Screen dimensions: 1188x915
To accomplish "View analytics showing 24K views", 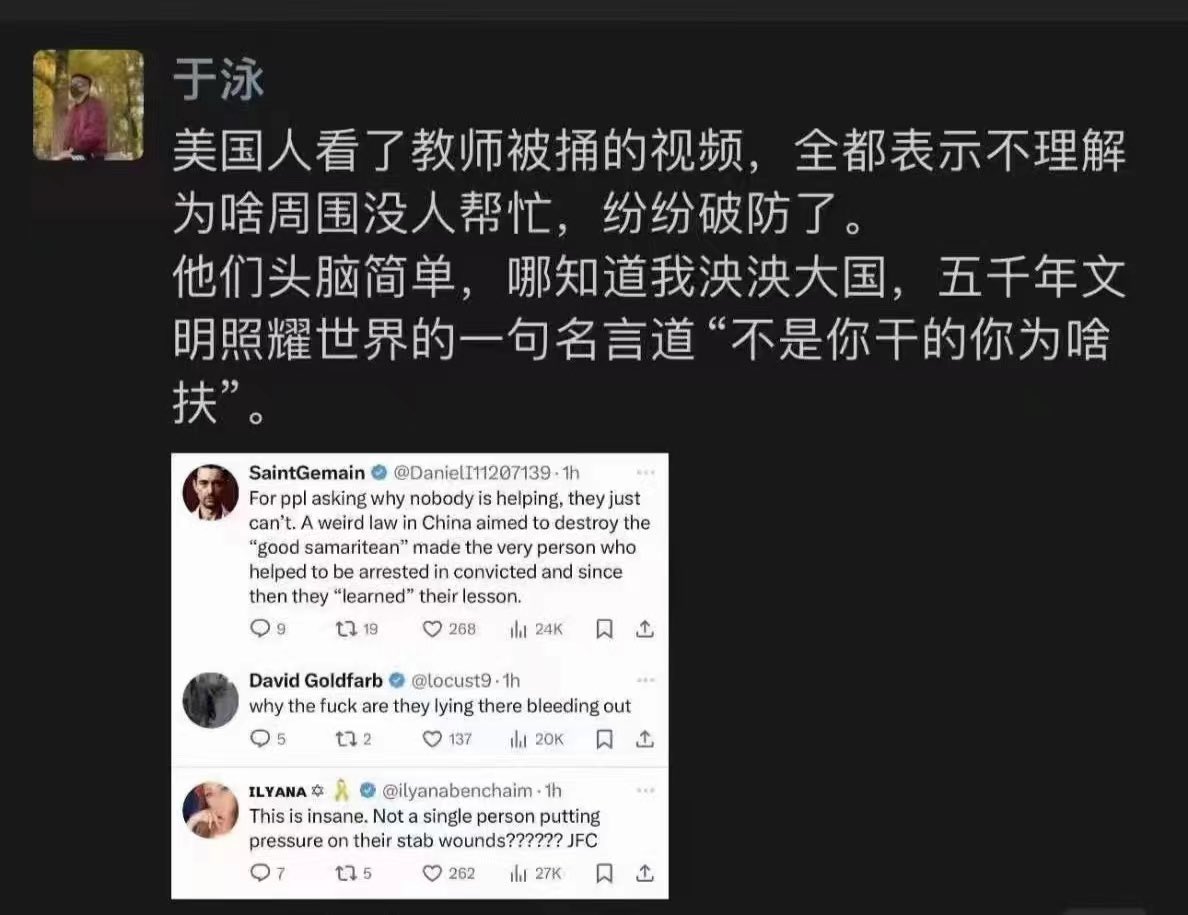I will click(x=536, y=629).
